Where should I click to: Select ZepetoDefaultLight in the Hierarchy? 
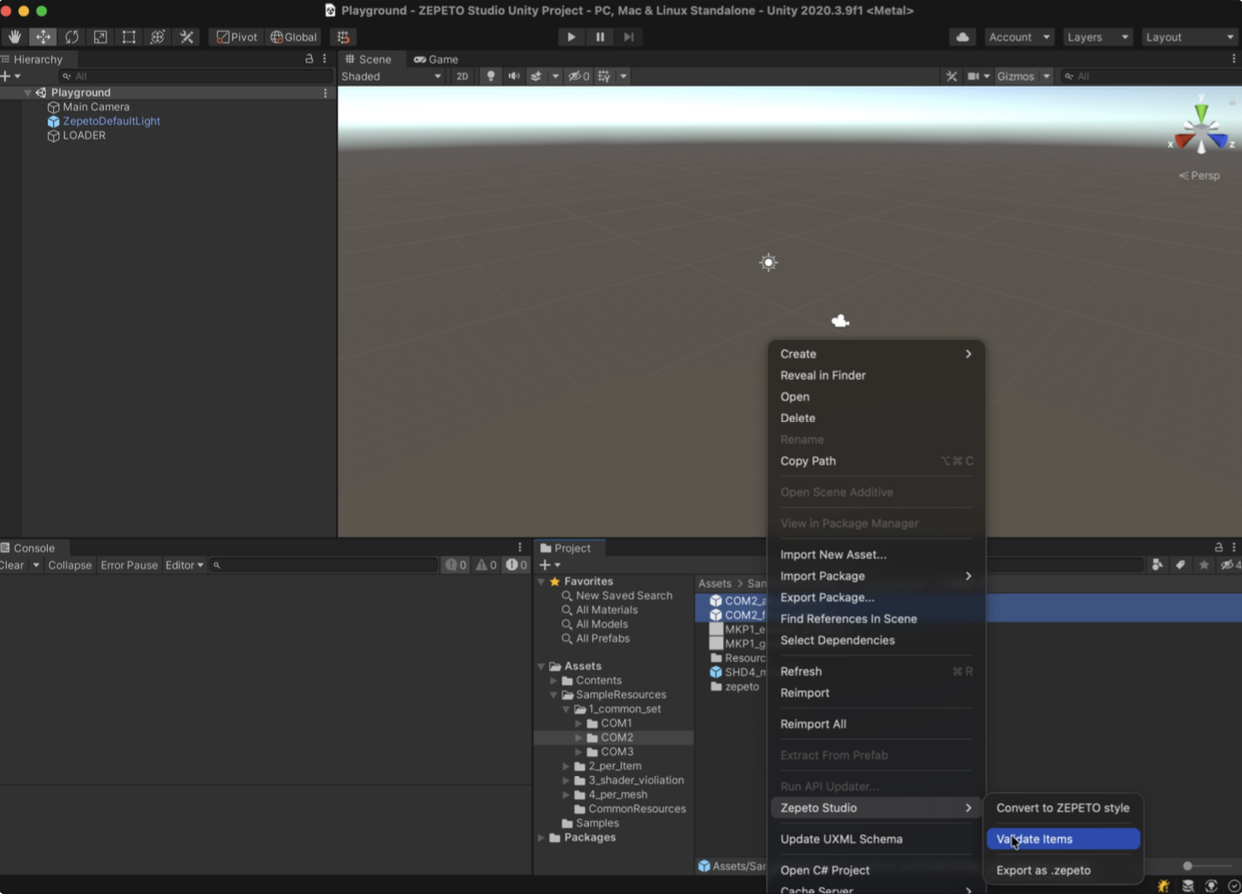(111, 121)
